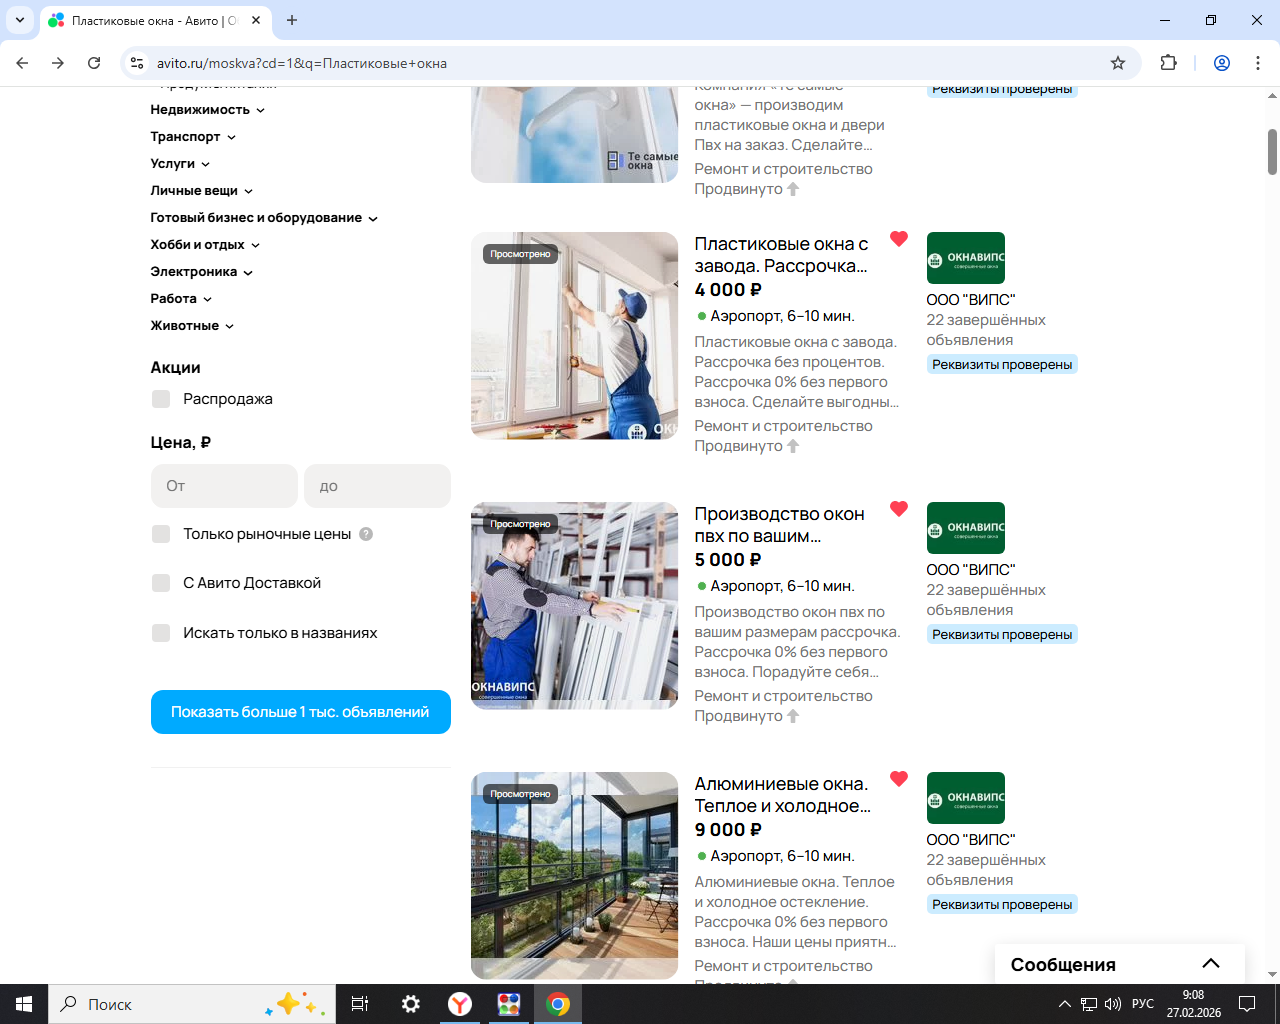Open the Windows Start menu
Screen dimensions: 1280x1024
click(x=24, y=1004)
